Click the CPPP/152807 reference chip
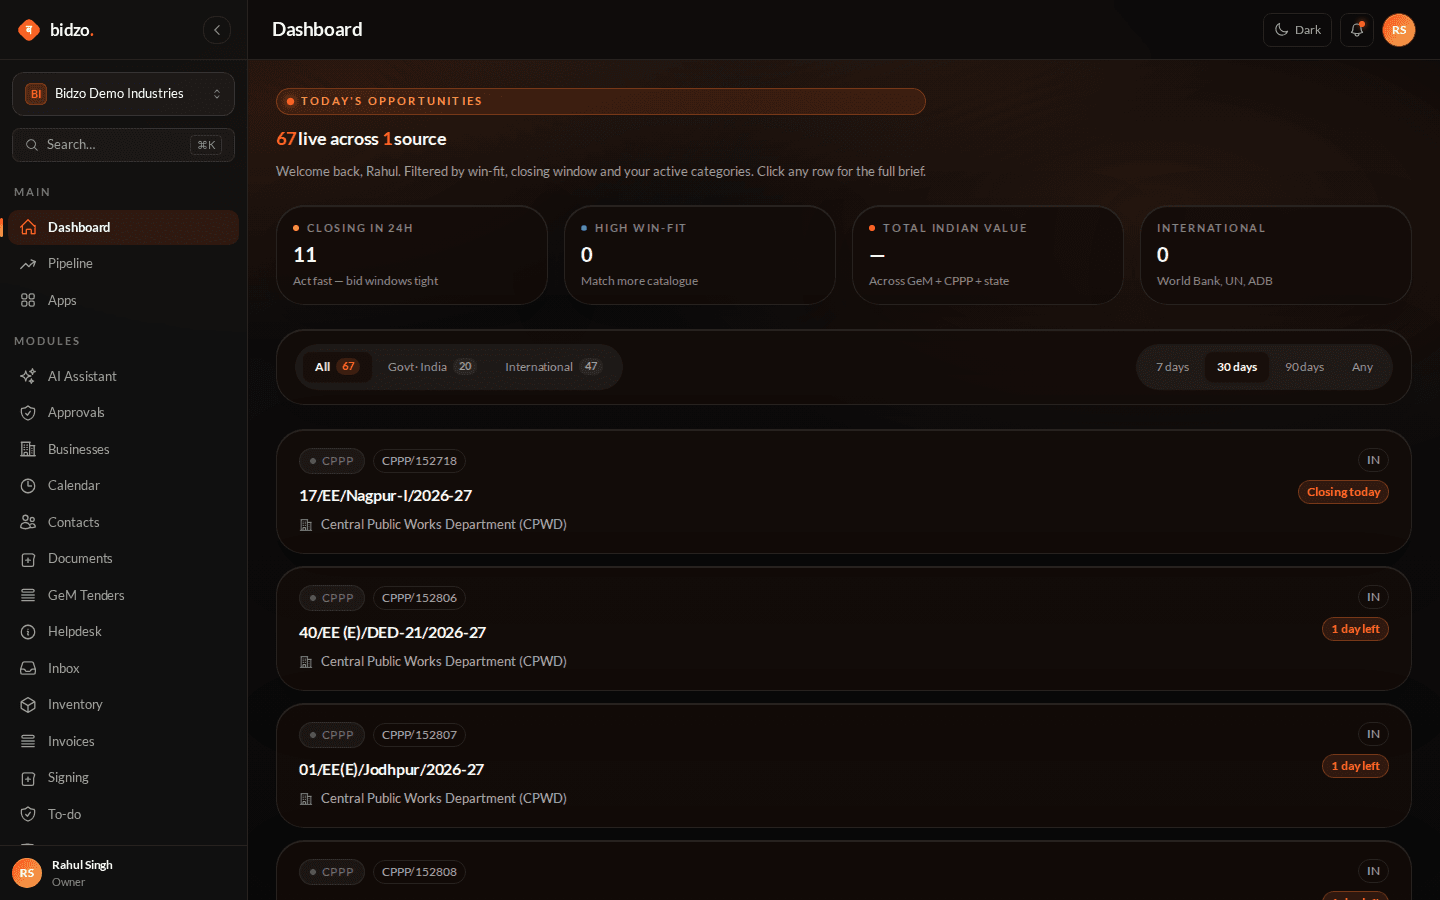Image resolution: width=1440 pixels, height=900 pixels. [x=419, y=735]
